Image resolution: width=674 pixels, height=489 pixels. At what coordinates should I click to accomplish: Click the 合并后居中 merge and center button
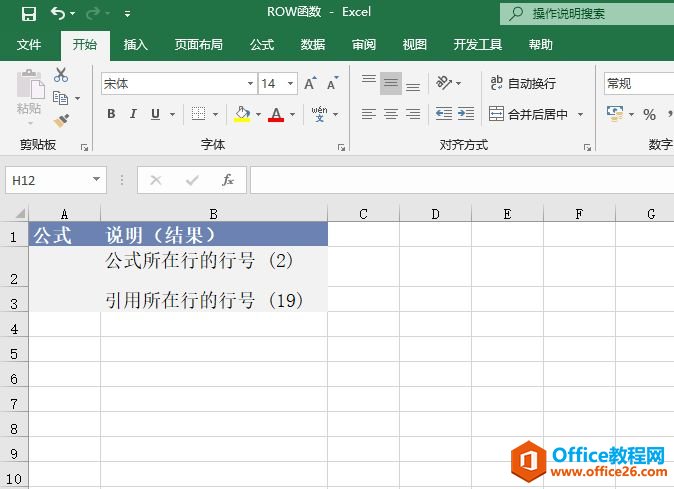coord(528,114)
